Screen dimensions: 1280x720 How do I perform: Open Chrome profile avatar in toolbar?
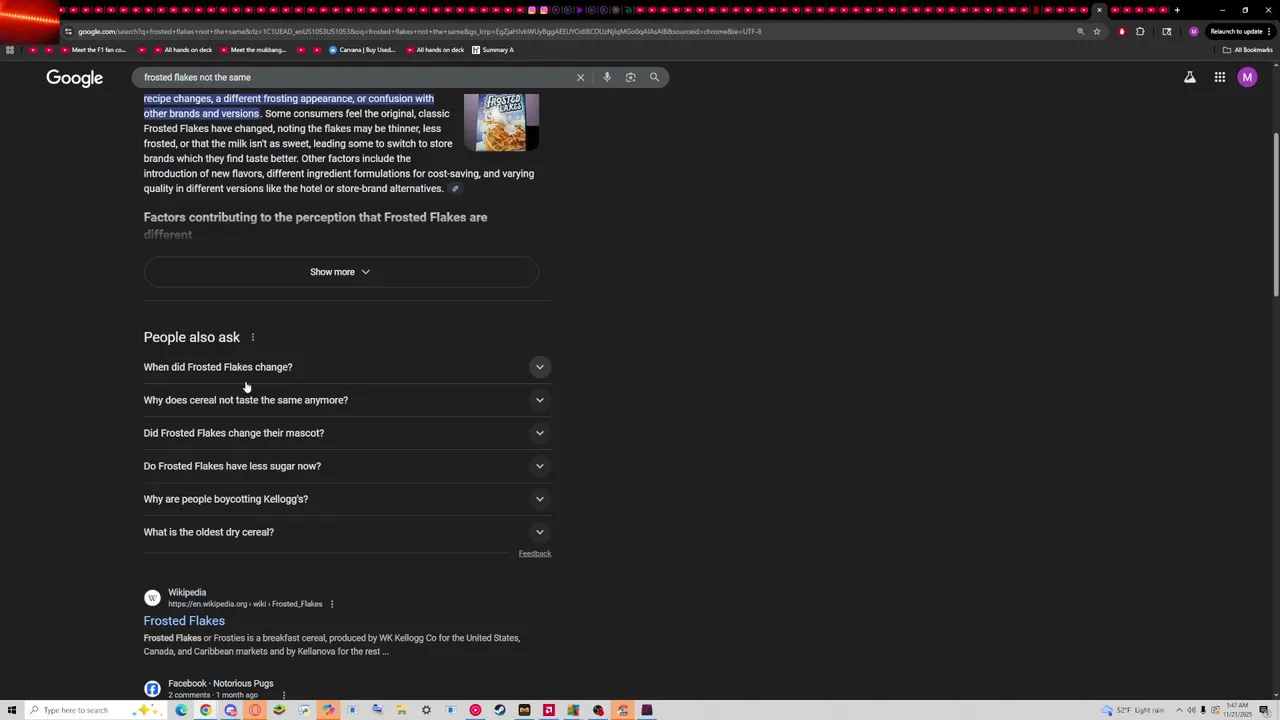click(x=1193, y=31)
